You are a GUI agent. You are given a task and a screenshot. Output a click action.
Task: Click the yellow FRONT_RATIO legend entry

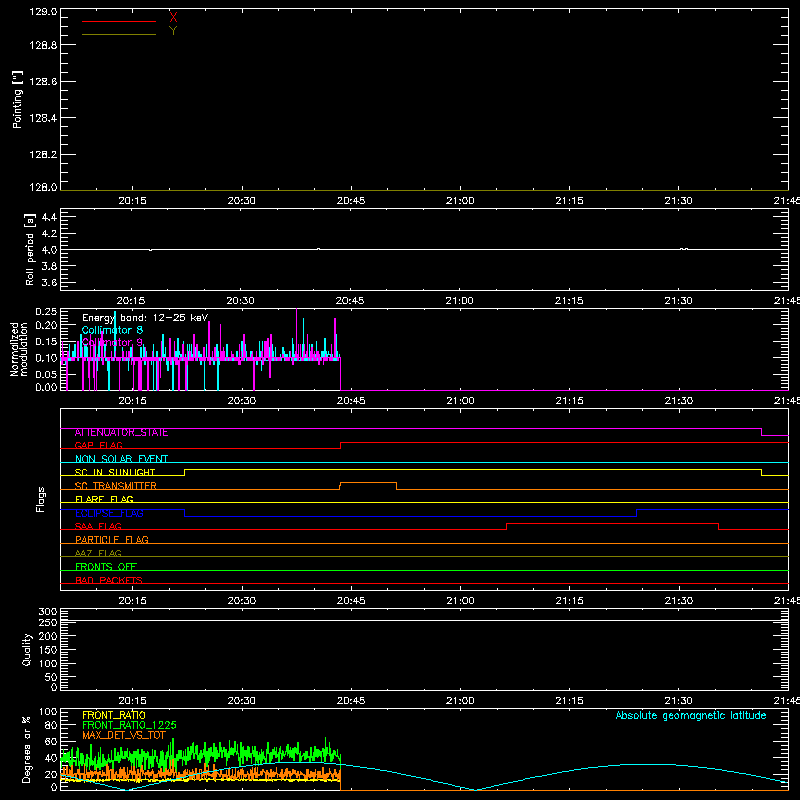pos(114,715)
